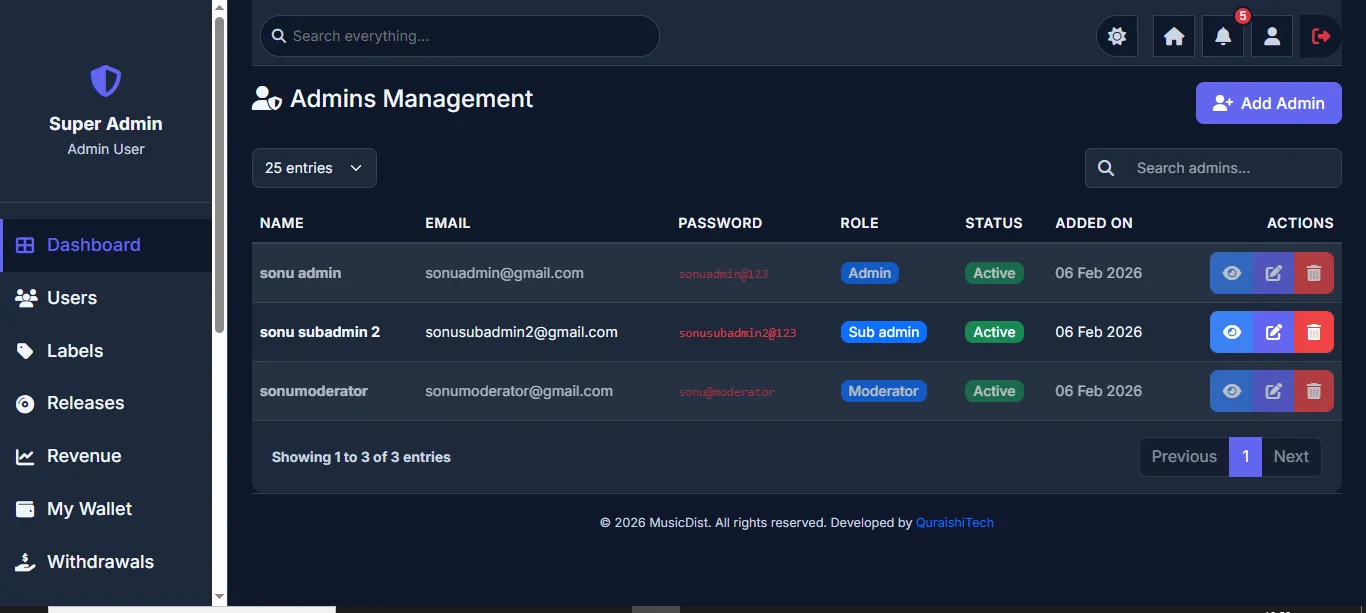Sort by the ROLE column header

[859, 223]
